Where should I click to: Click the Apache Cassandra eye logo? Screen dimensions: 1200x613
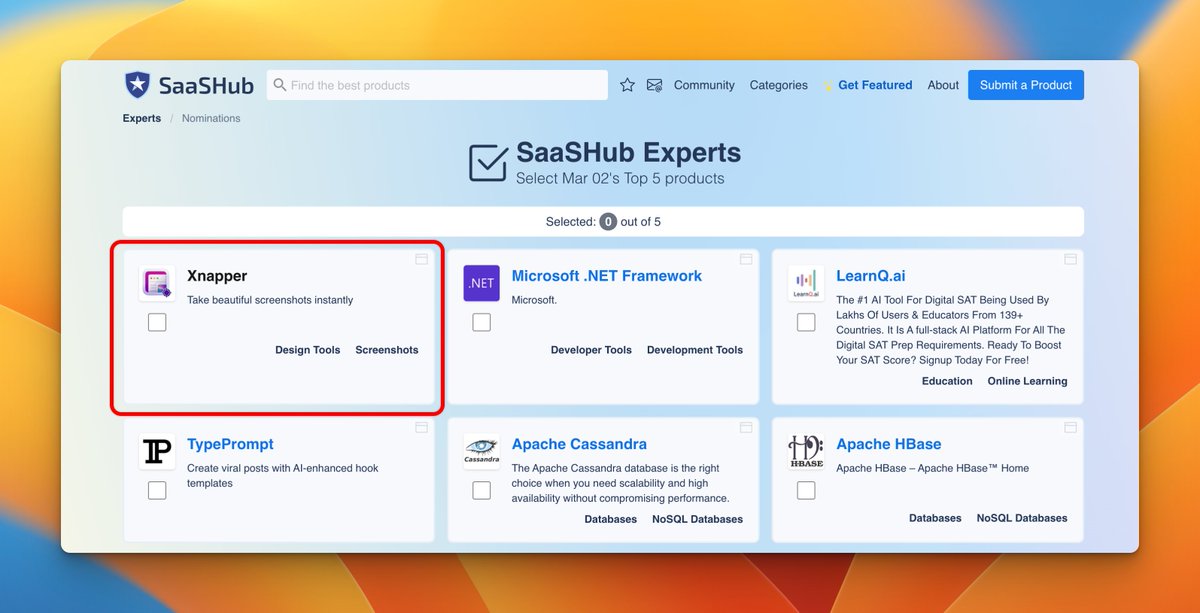(x=482, y=452)
